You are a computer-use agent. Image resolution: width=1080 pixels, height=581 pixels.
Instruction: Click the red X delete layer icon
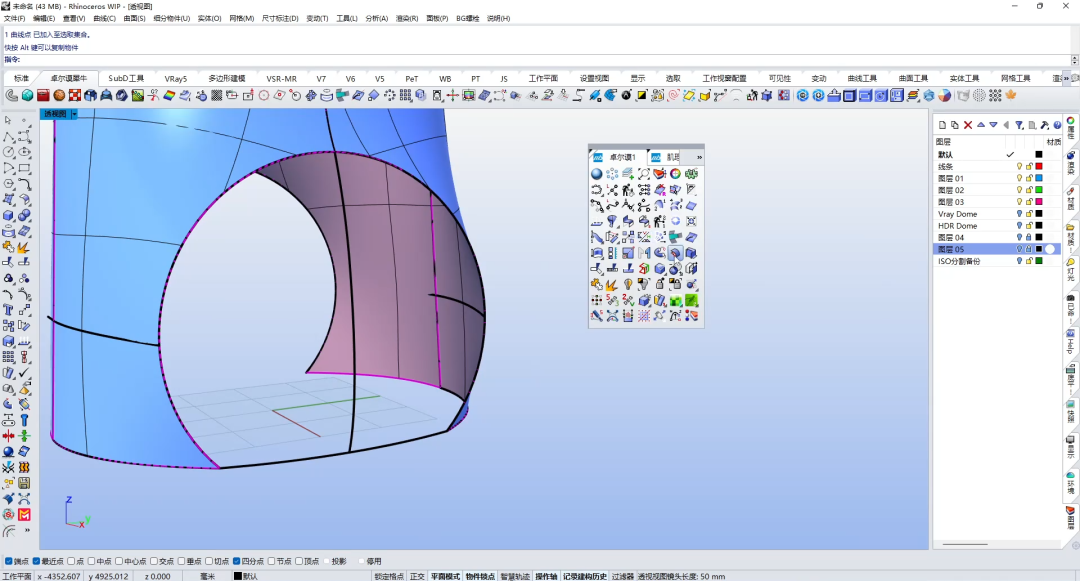point(968,125)
